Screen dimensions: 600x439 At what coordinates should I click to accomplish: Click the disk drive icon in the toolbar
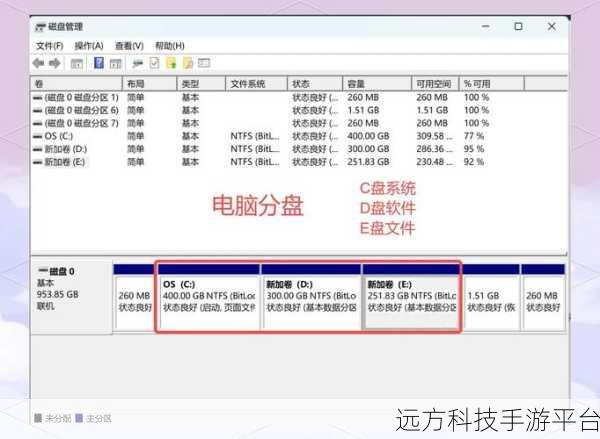coord(137,64)
